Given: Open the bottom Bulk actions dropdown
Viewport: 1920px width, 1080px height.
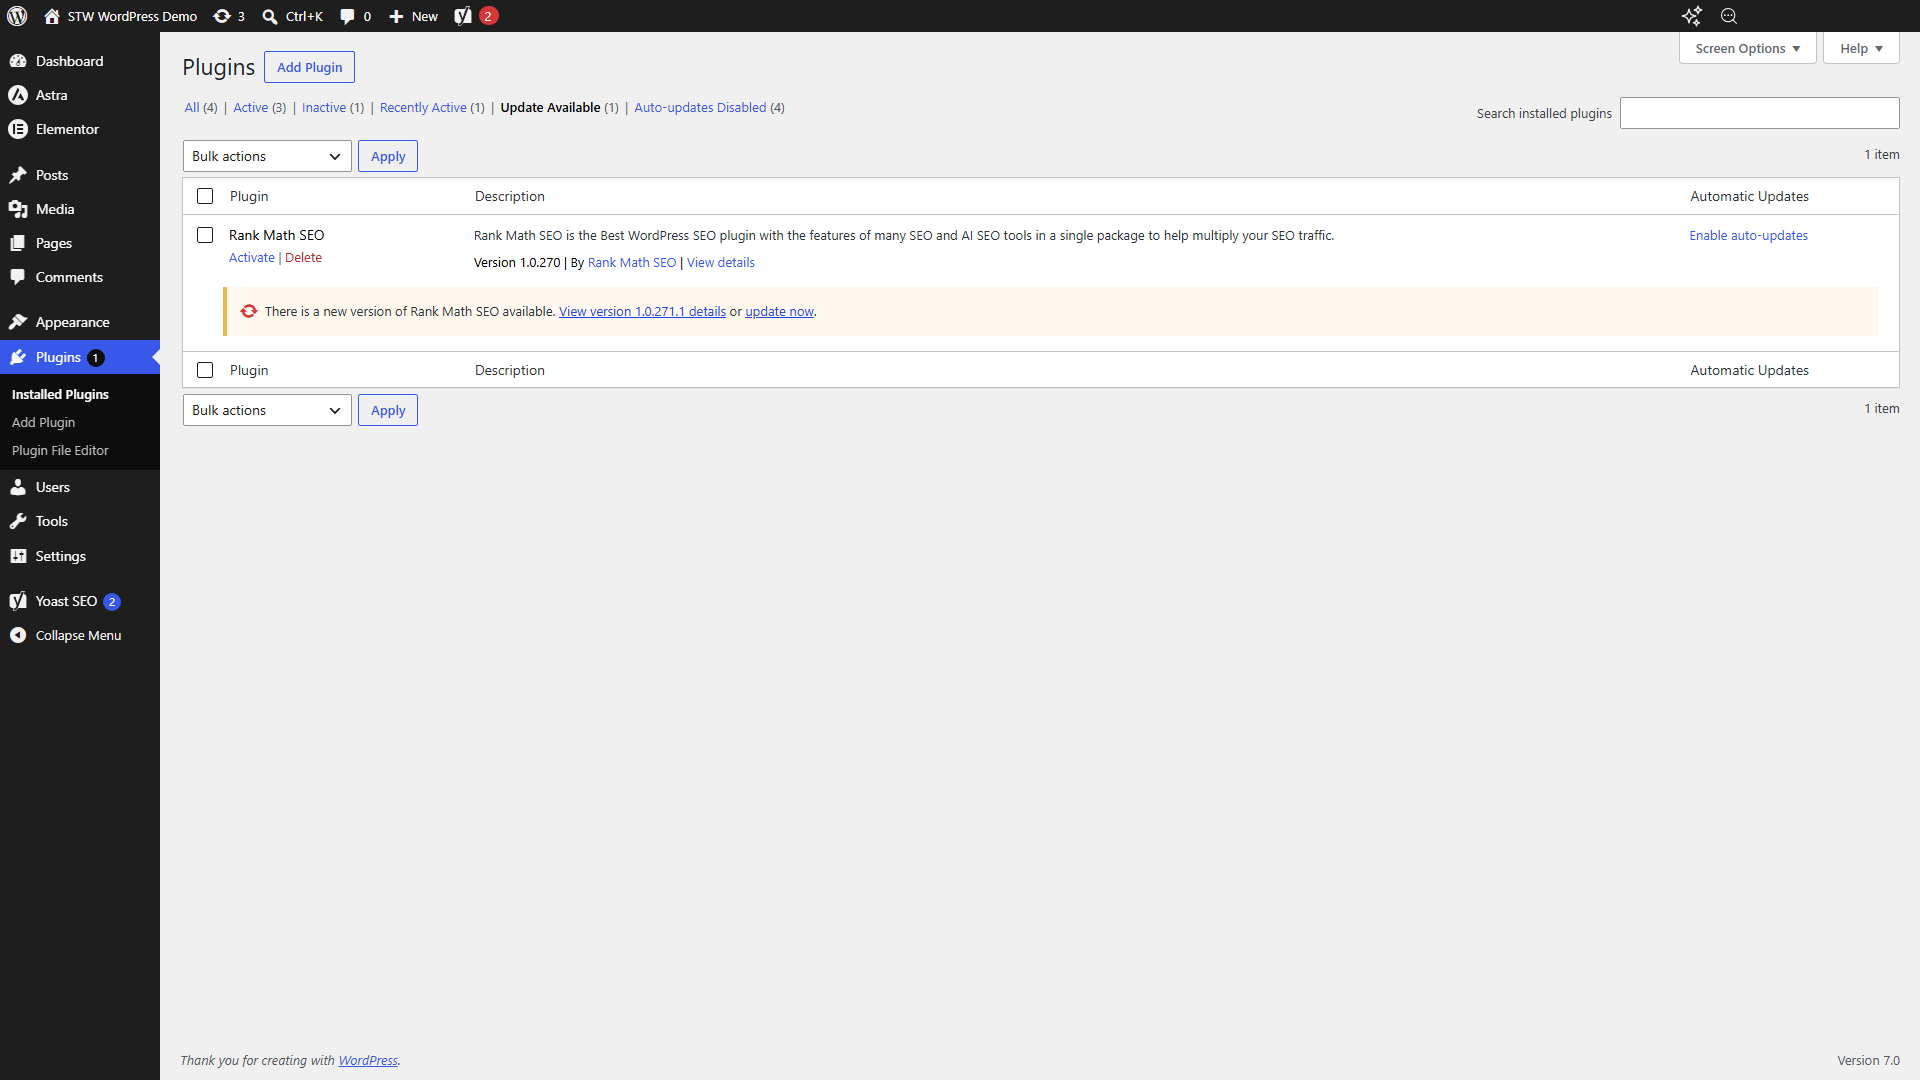Looking at the screenshot, I should (267, 410).
